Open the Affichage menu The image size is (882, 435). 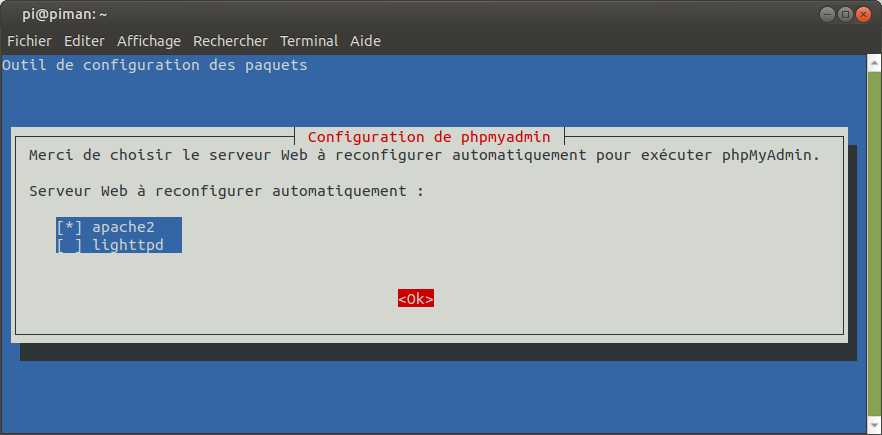coord(149,41)
